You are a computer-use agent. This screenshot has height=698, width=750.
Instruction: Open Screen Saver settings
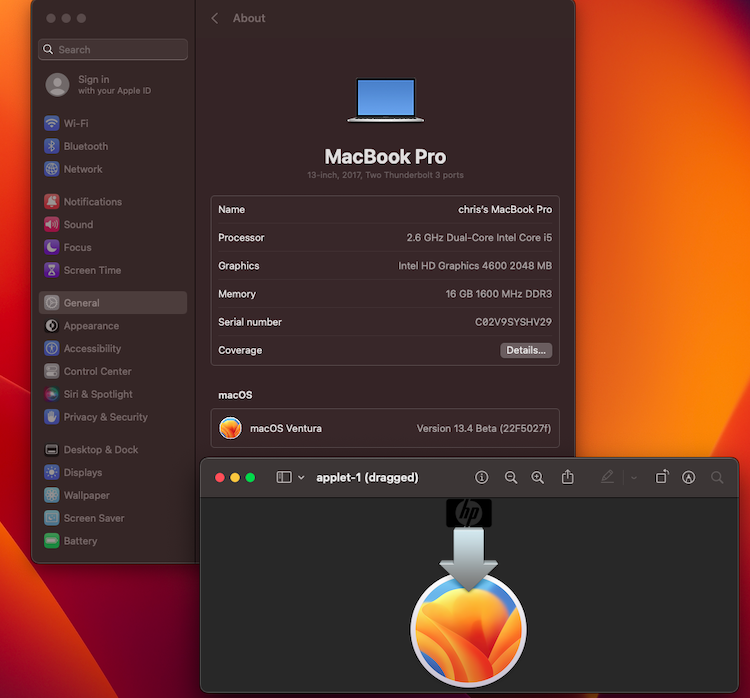tap(113, 518)
